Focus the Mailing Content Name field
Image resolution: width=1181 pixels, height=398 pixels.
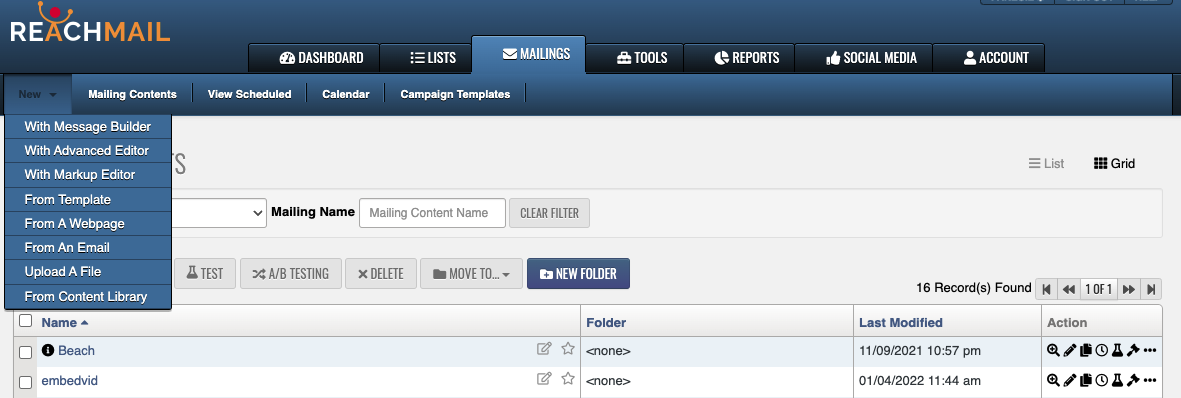tap(432, 213)
